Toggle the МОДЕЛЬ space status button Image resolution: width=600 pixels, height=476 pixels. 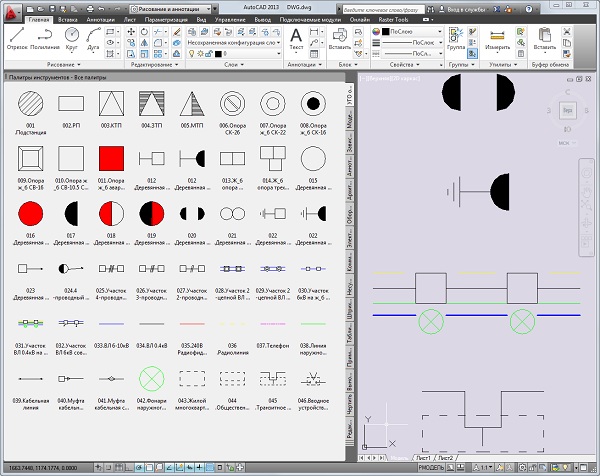(432, 468)
